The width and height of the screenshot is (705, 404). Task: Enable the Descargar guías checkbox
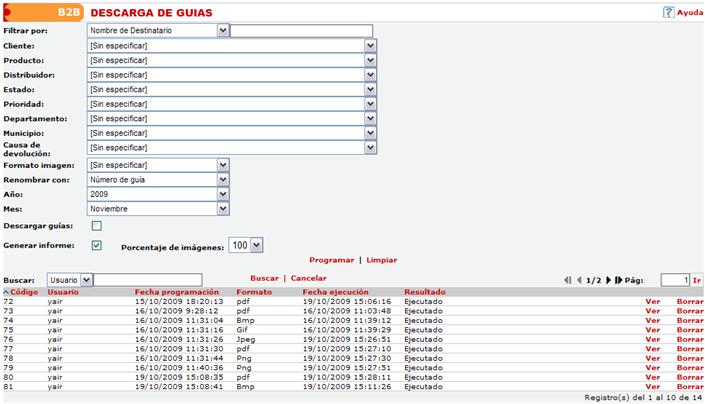pos(97,227)
